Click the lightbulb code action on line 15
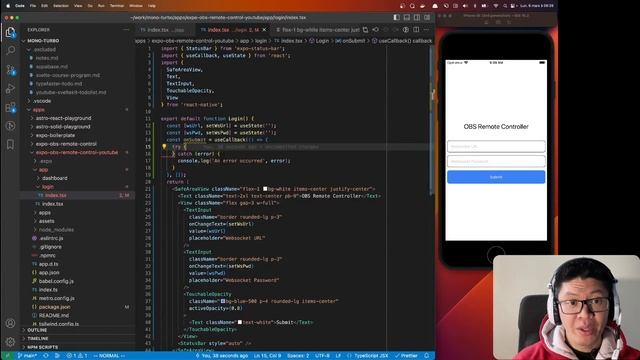 coord(164,147)
